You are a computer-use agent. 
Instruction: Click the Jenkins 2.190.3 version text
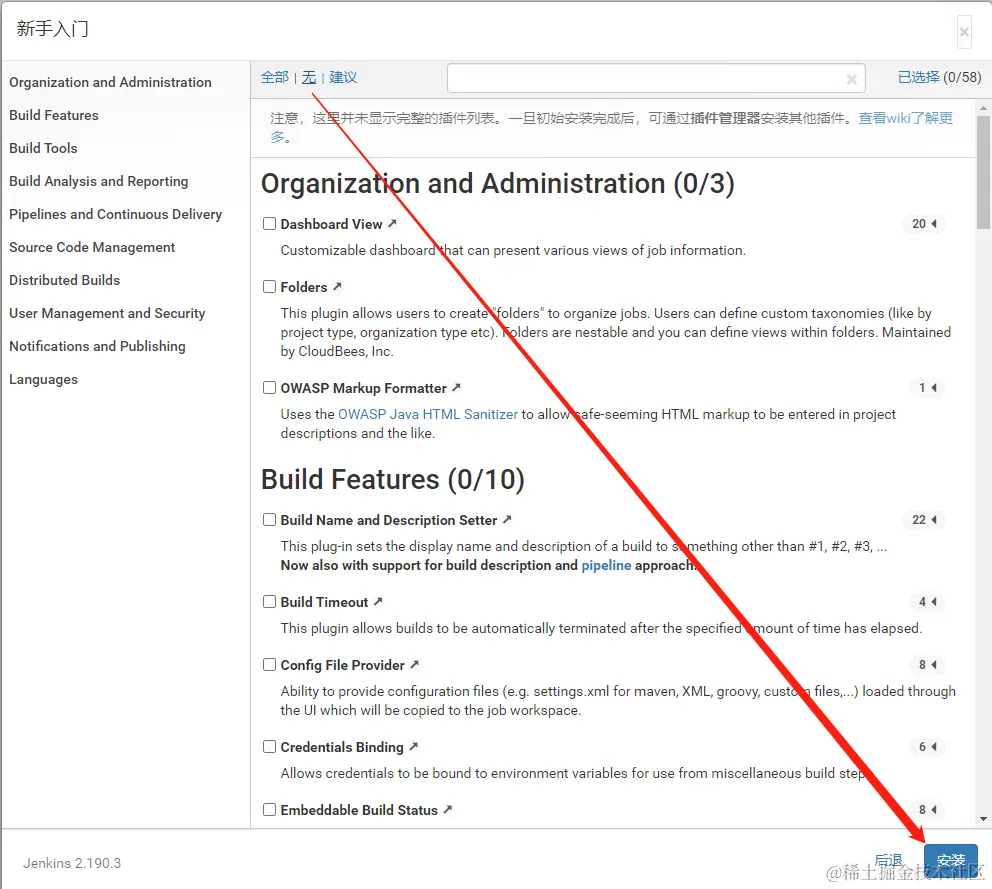click(72, 863)
